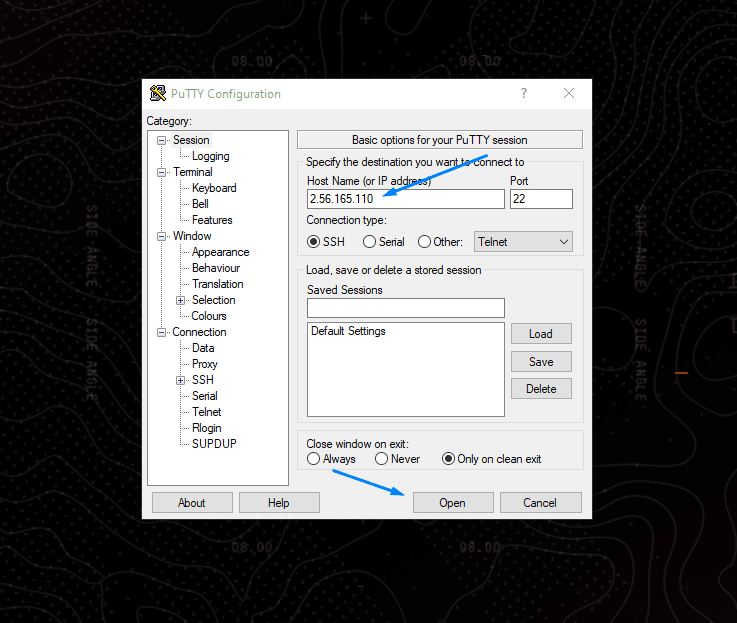
Task: Select the SSH connection type radio button
Action: click(x=314, y=242)
